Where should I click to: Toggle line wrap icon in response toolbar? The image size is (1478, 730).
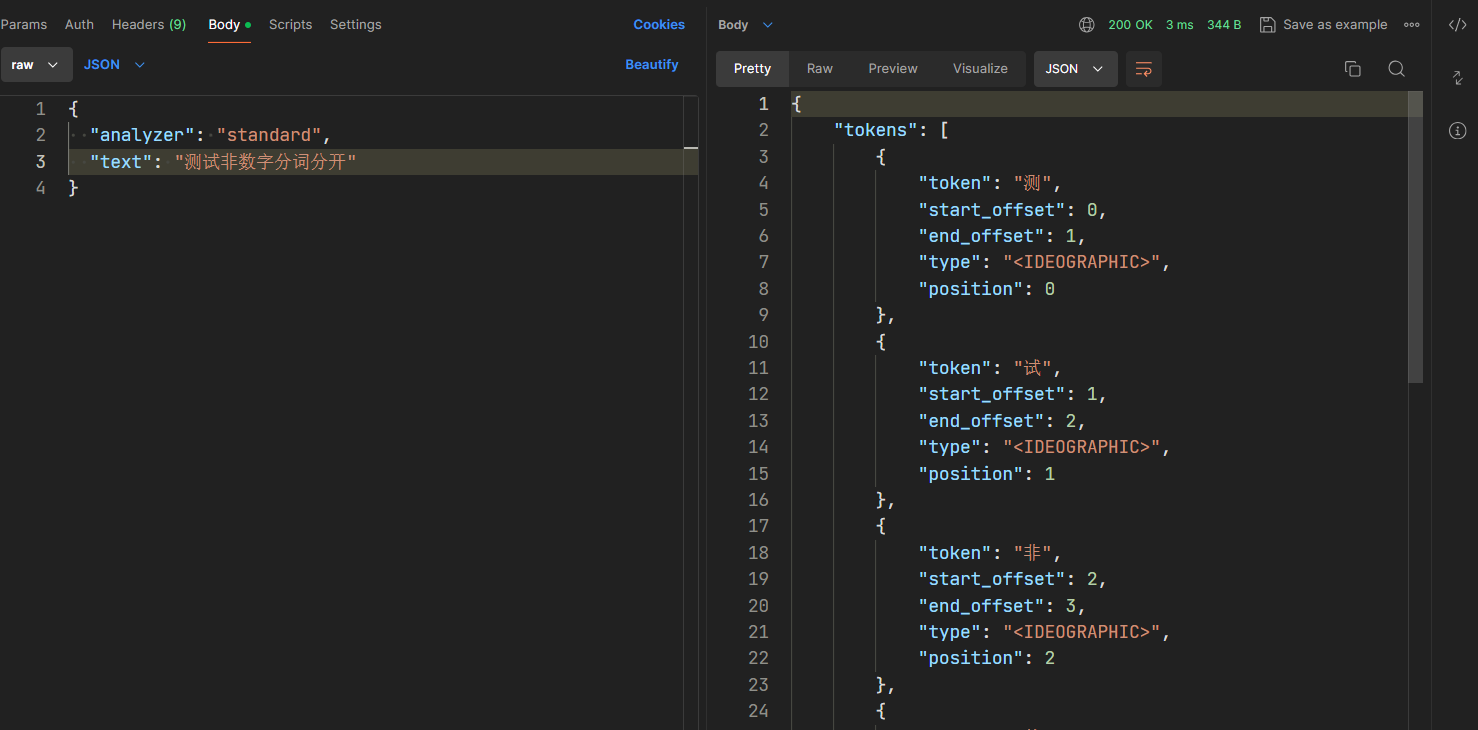click(x=1144, y=69)
